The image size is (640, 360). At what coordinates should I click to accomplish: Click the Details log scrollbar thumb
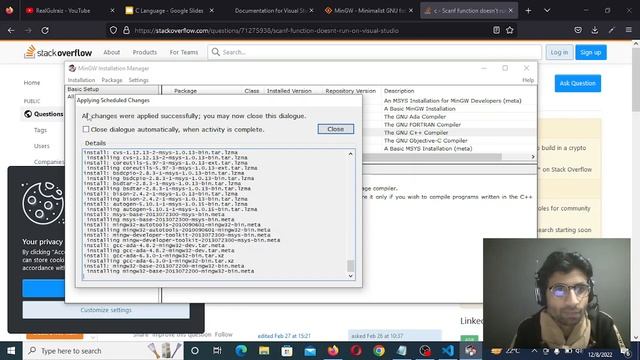tap(350, 266)
